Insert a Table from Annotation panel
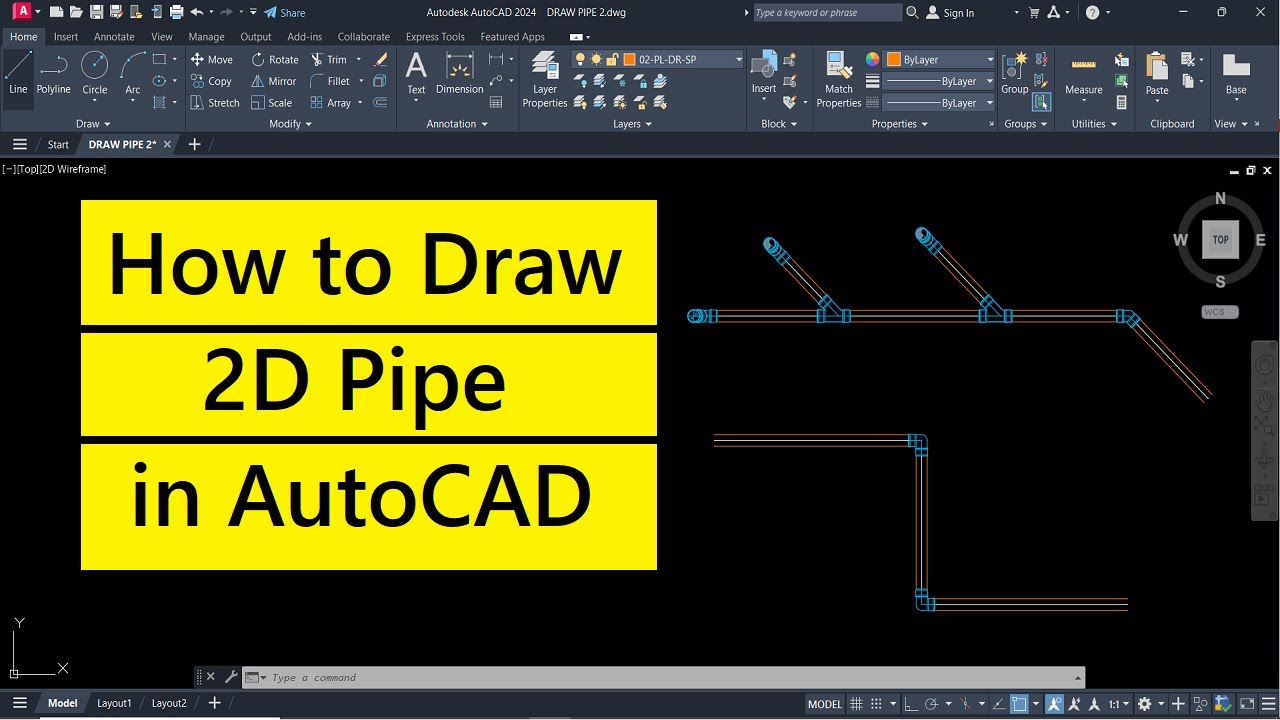This screenshot has height=720, width=1280. click(496, 103)
